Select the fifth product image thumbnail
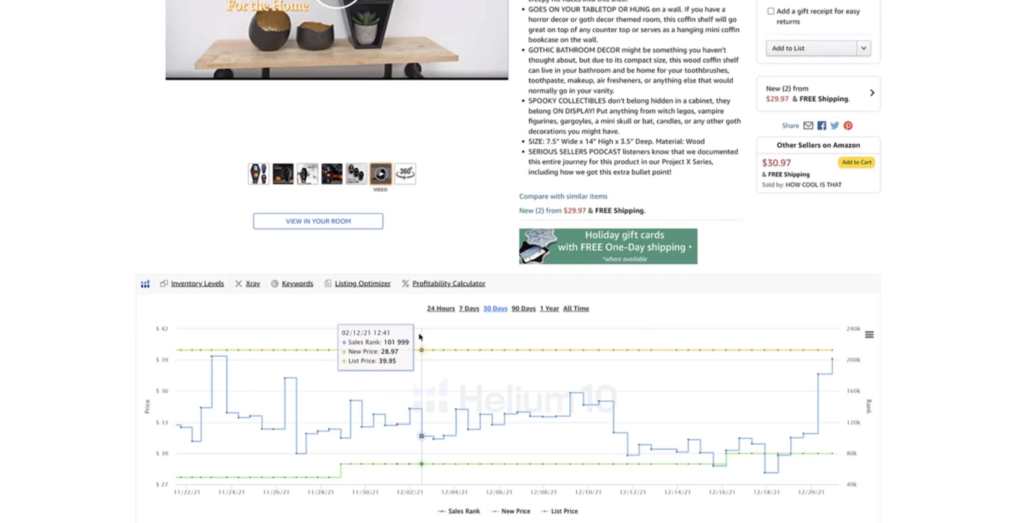Screen dimensions: 1024x523 (356, 174)
